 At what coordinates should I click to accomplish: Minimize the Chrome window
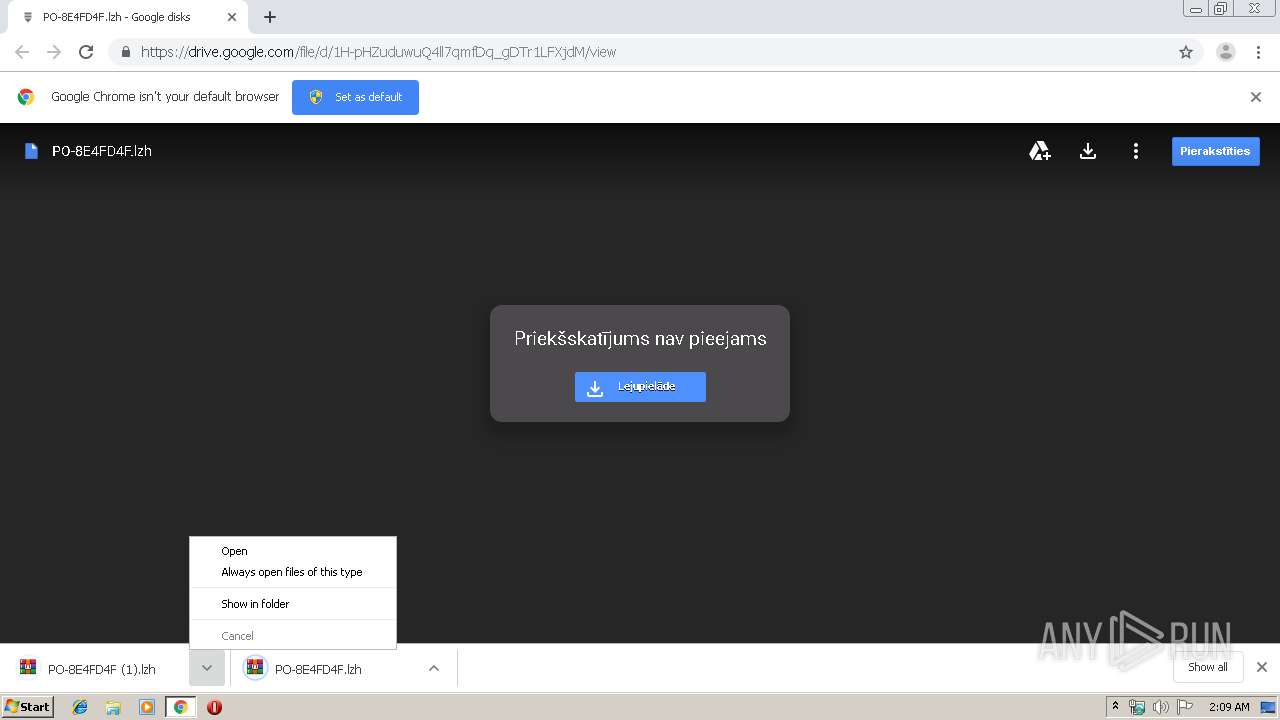click(x=1196, y=9)
